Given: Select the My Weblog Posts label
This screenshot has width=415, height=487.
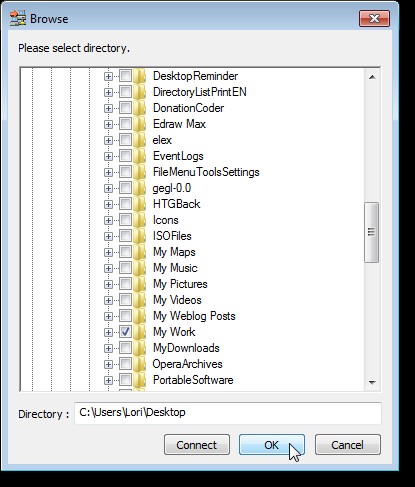Looking at the screenshot, I should (194, 316).
